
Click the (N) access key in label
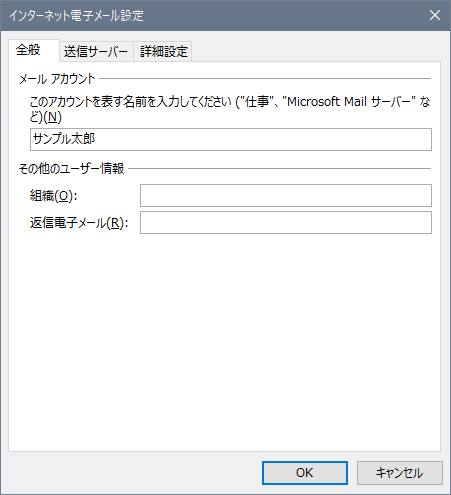(x=53, y=117)
